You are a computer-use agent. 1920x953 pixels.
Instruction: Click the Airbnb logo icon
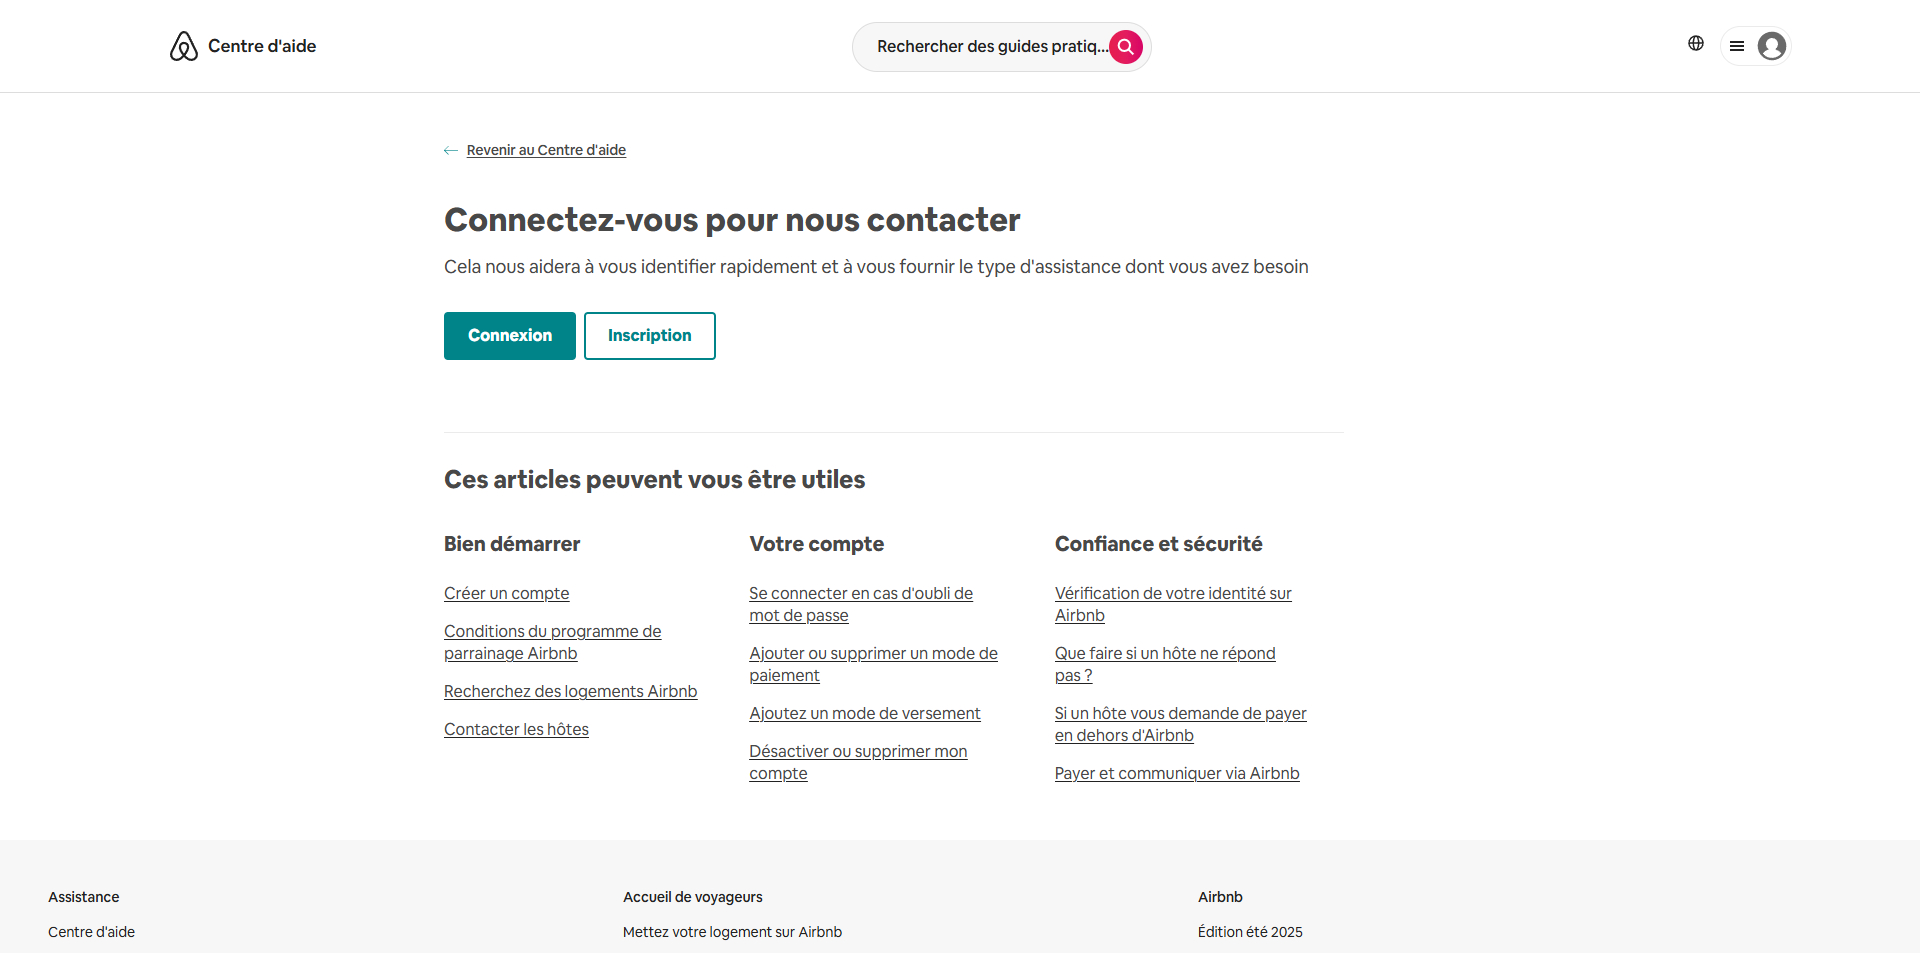(x=184, y=46)
